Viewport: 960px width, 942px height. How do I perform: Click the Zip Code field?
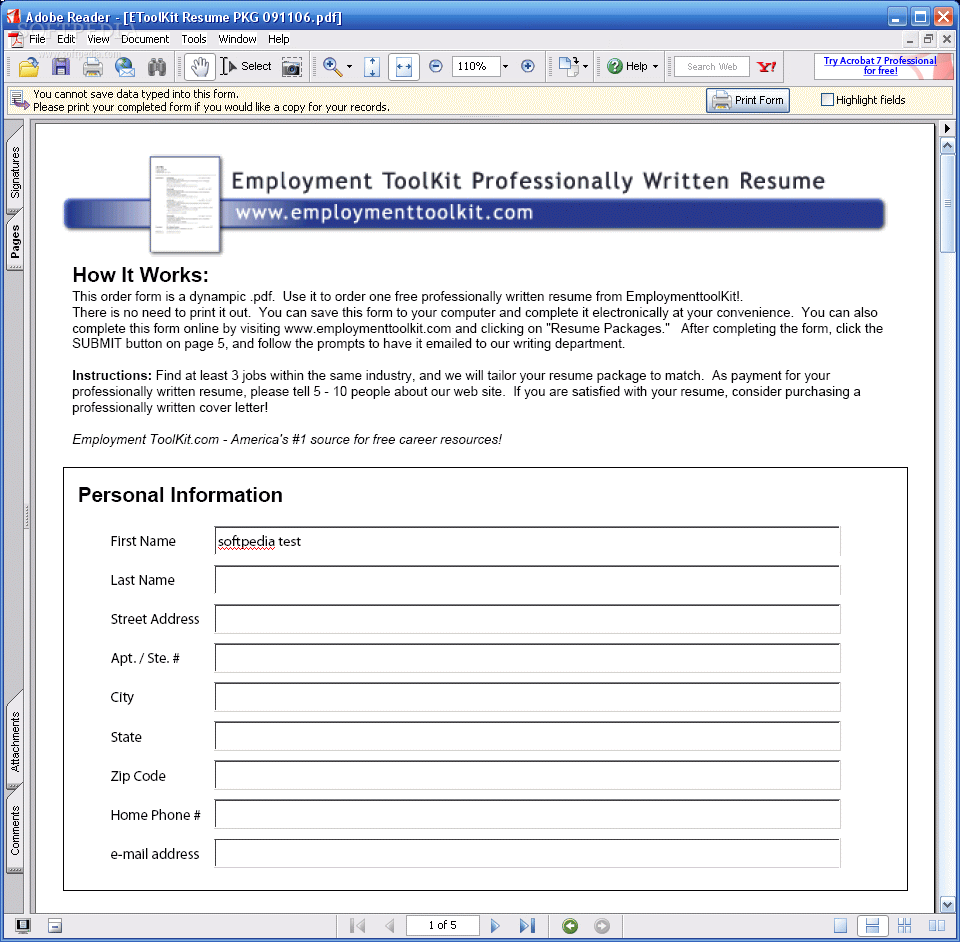point(527,776)
